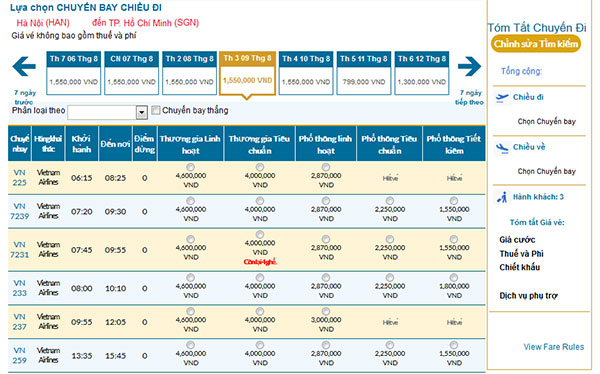The width and height of the screenshot is (600, 374).
Task: Go to previous 7 days arrow
Action: (24, 67)
